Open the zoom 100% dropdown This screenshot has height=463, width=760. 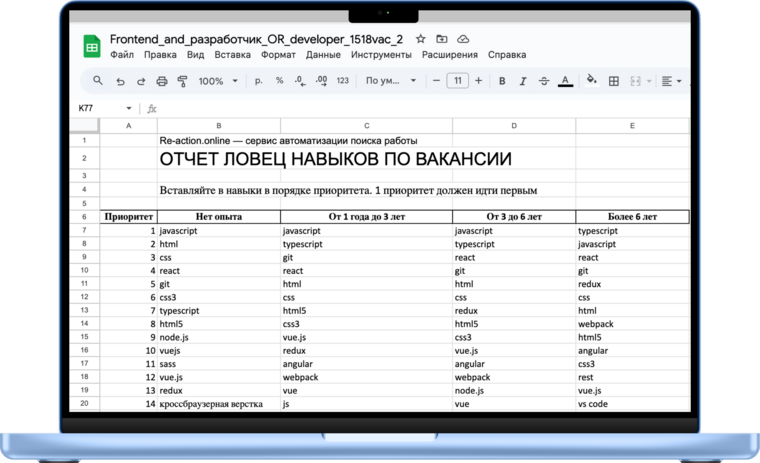click(218, 81)
